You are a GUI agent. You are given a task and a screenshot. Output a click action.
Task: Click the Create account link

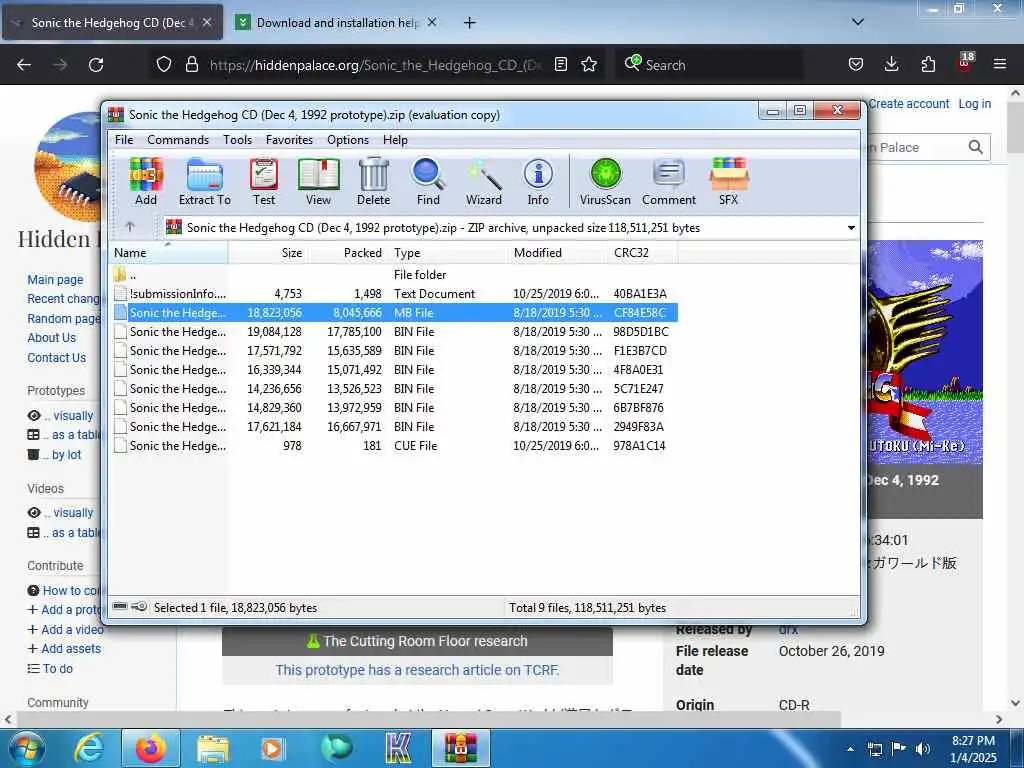[908, 104]
